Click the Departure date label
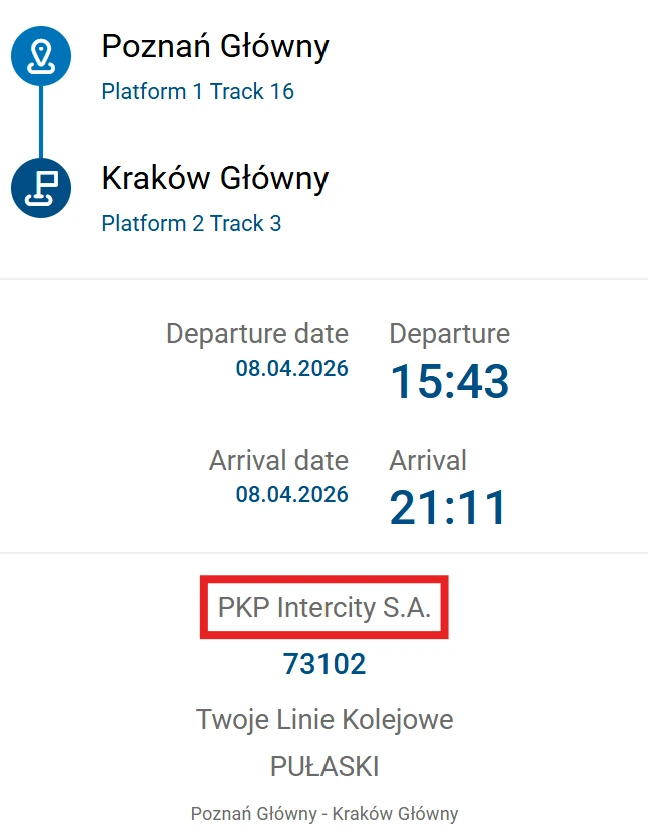648x840 pixels. [257, 334]
